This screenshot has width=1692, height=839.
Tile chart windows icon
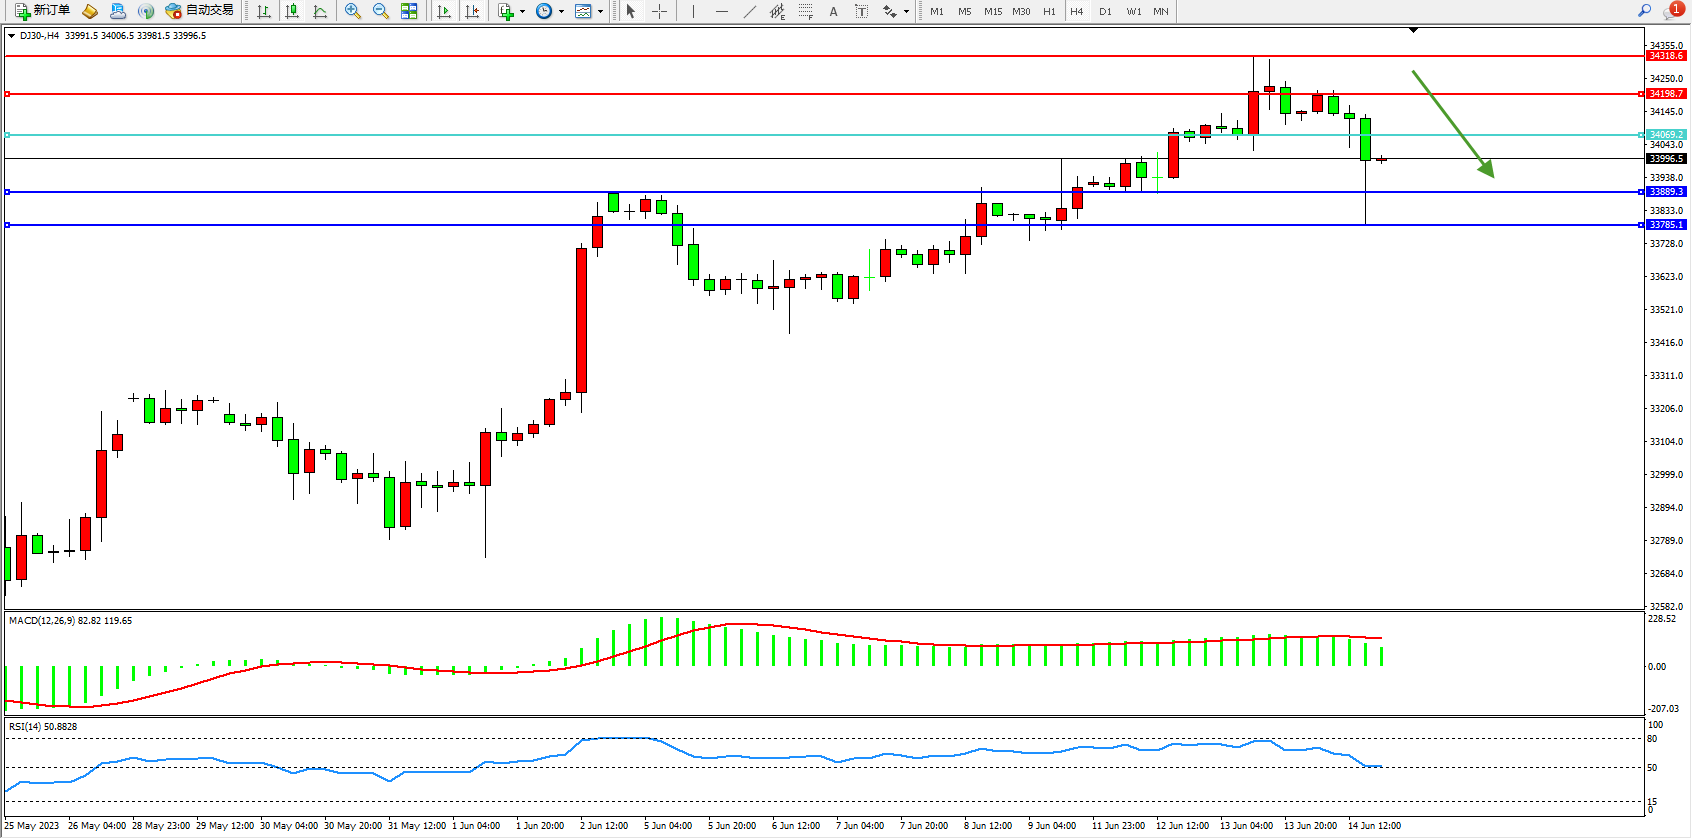409,11
